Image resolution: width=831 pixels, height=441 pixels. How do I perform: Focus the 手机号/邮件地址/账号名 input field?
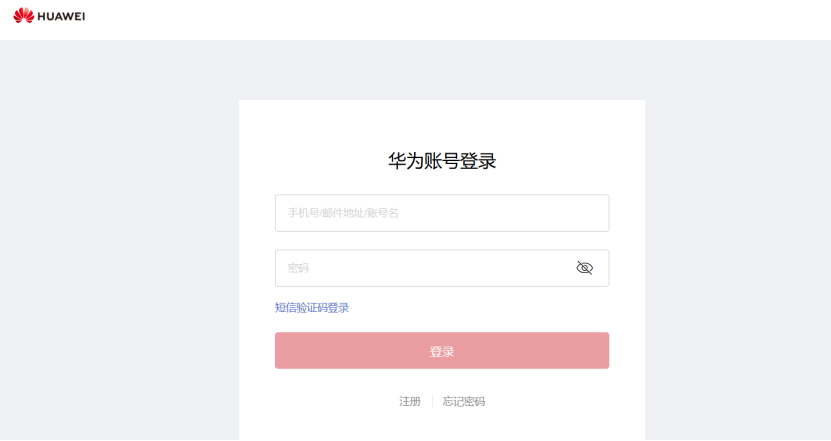[x=442, y=213]
